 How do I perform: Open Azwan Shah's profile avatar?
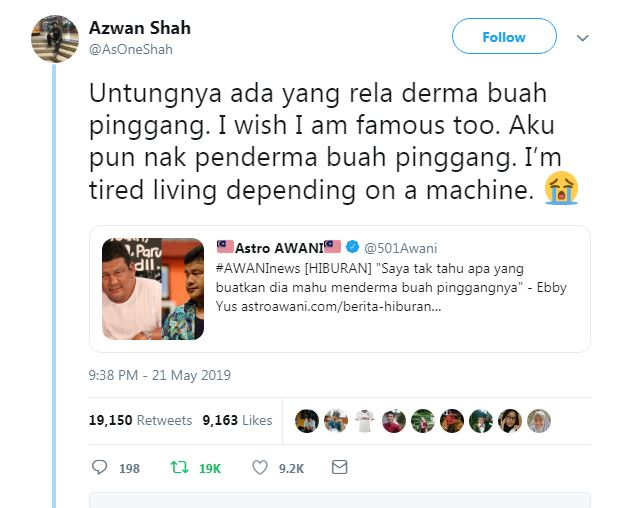pyautogui.click(x=55, y=39)
